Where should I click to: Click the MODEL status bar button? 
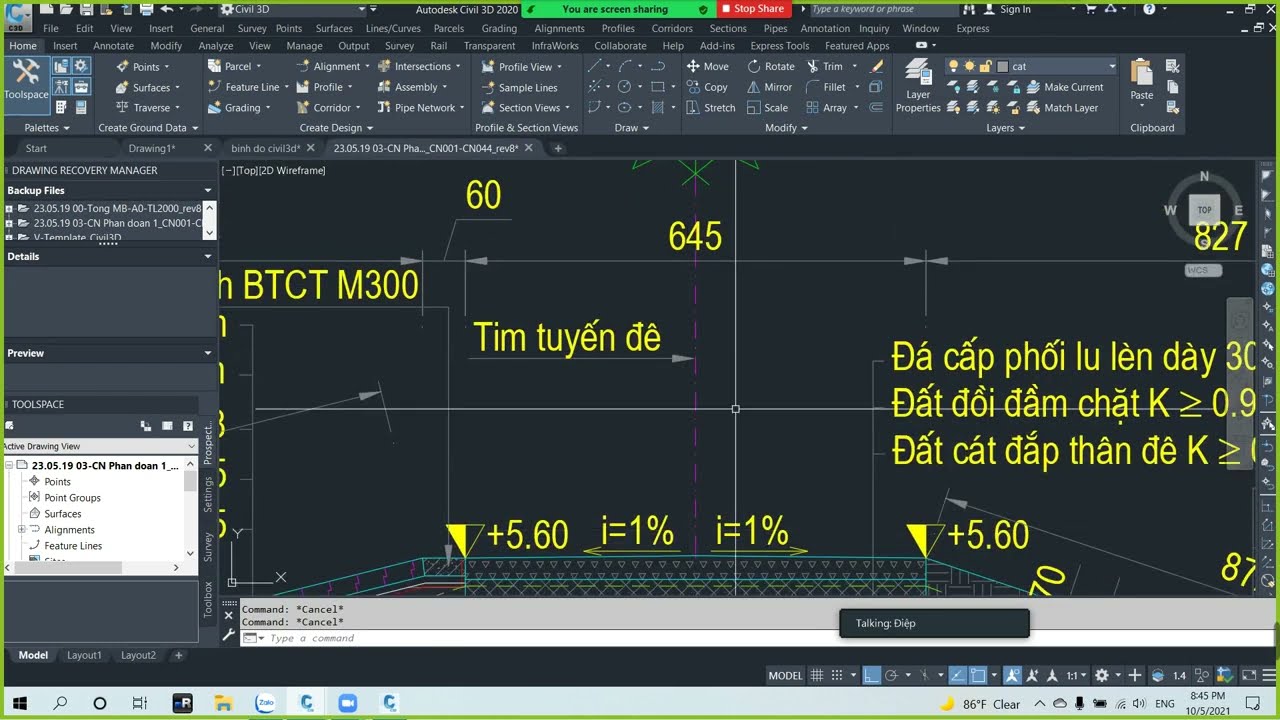pos(785,675)
